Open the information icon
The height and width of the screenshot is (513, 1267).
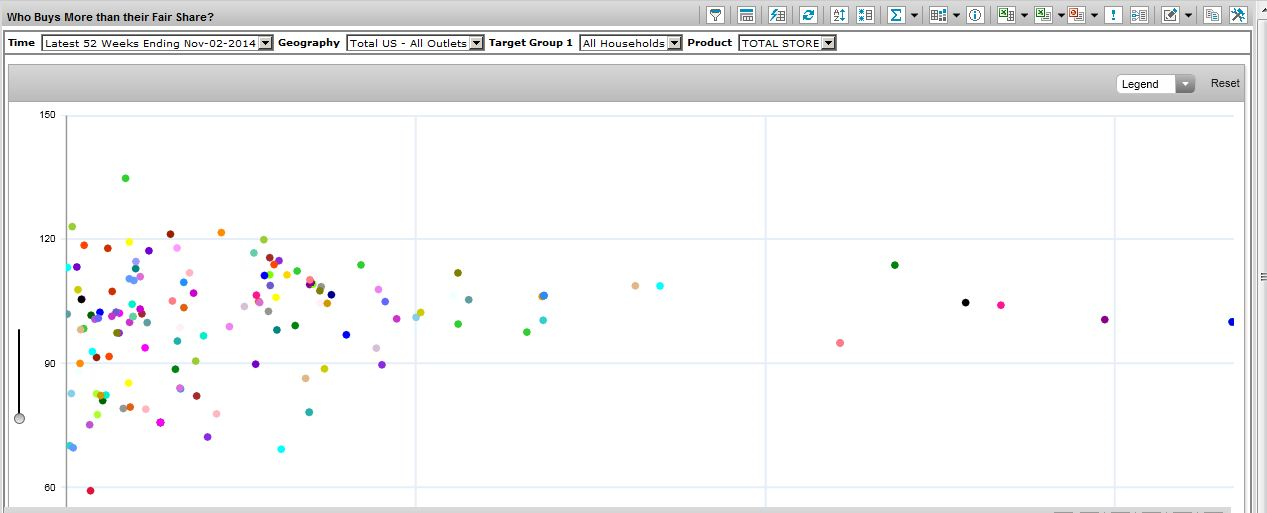point(976,15)
